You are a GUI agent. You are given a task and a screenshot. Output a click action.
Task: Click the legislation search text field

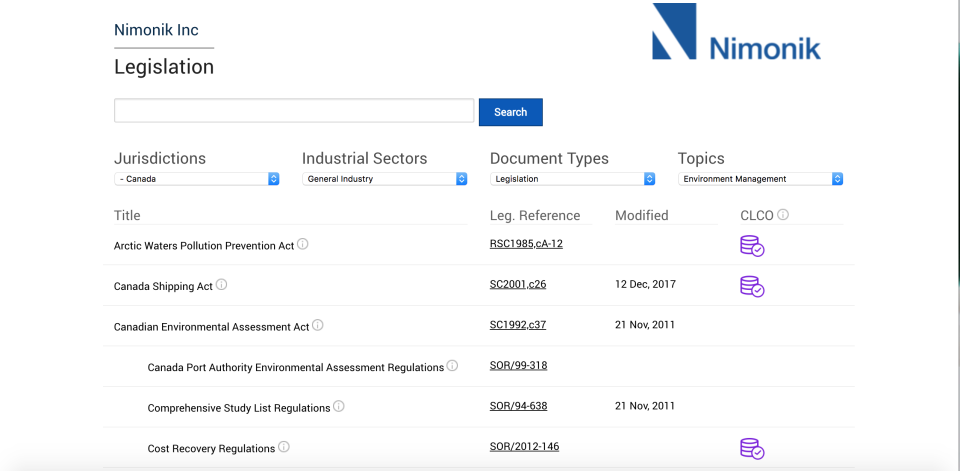(x=294, y=111)
